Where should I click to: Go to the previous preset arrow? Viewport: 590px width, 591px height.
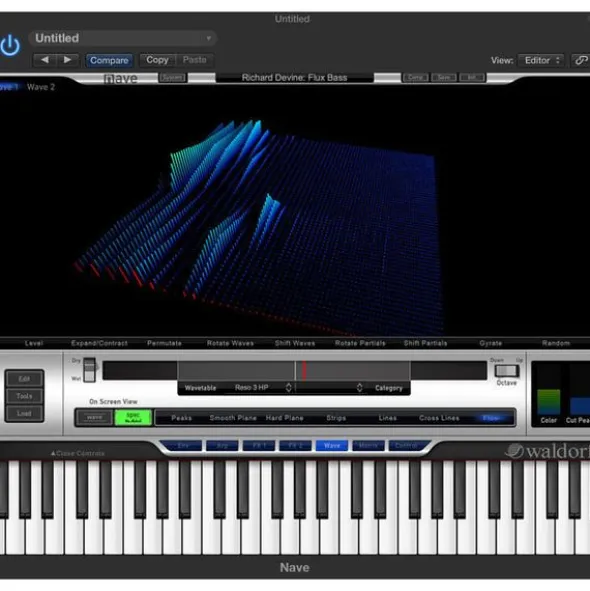pos(45,60)
